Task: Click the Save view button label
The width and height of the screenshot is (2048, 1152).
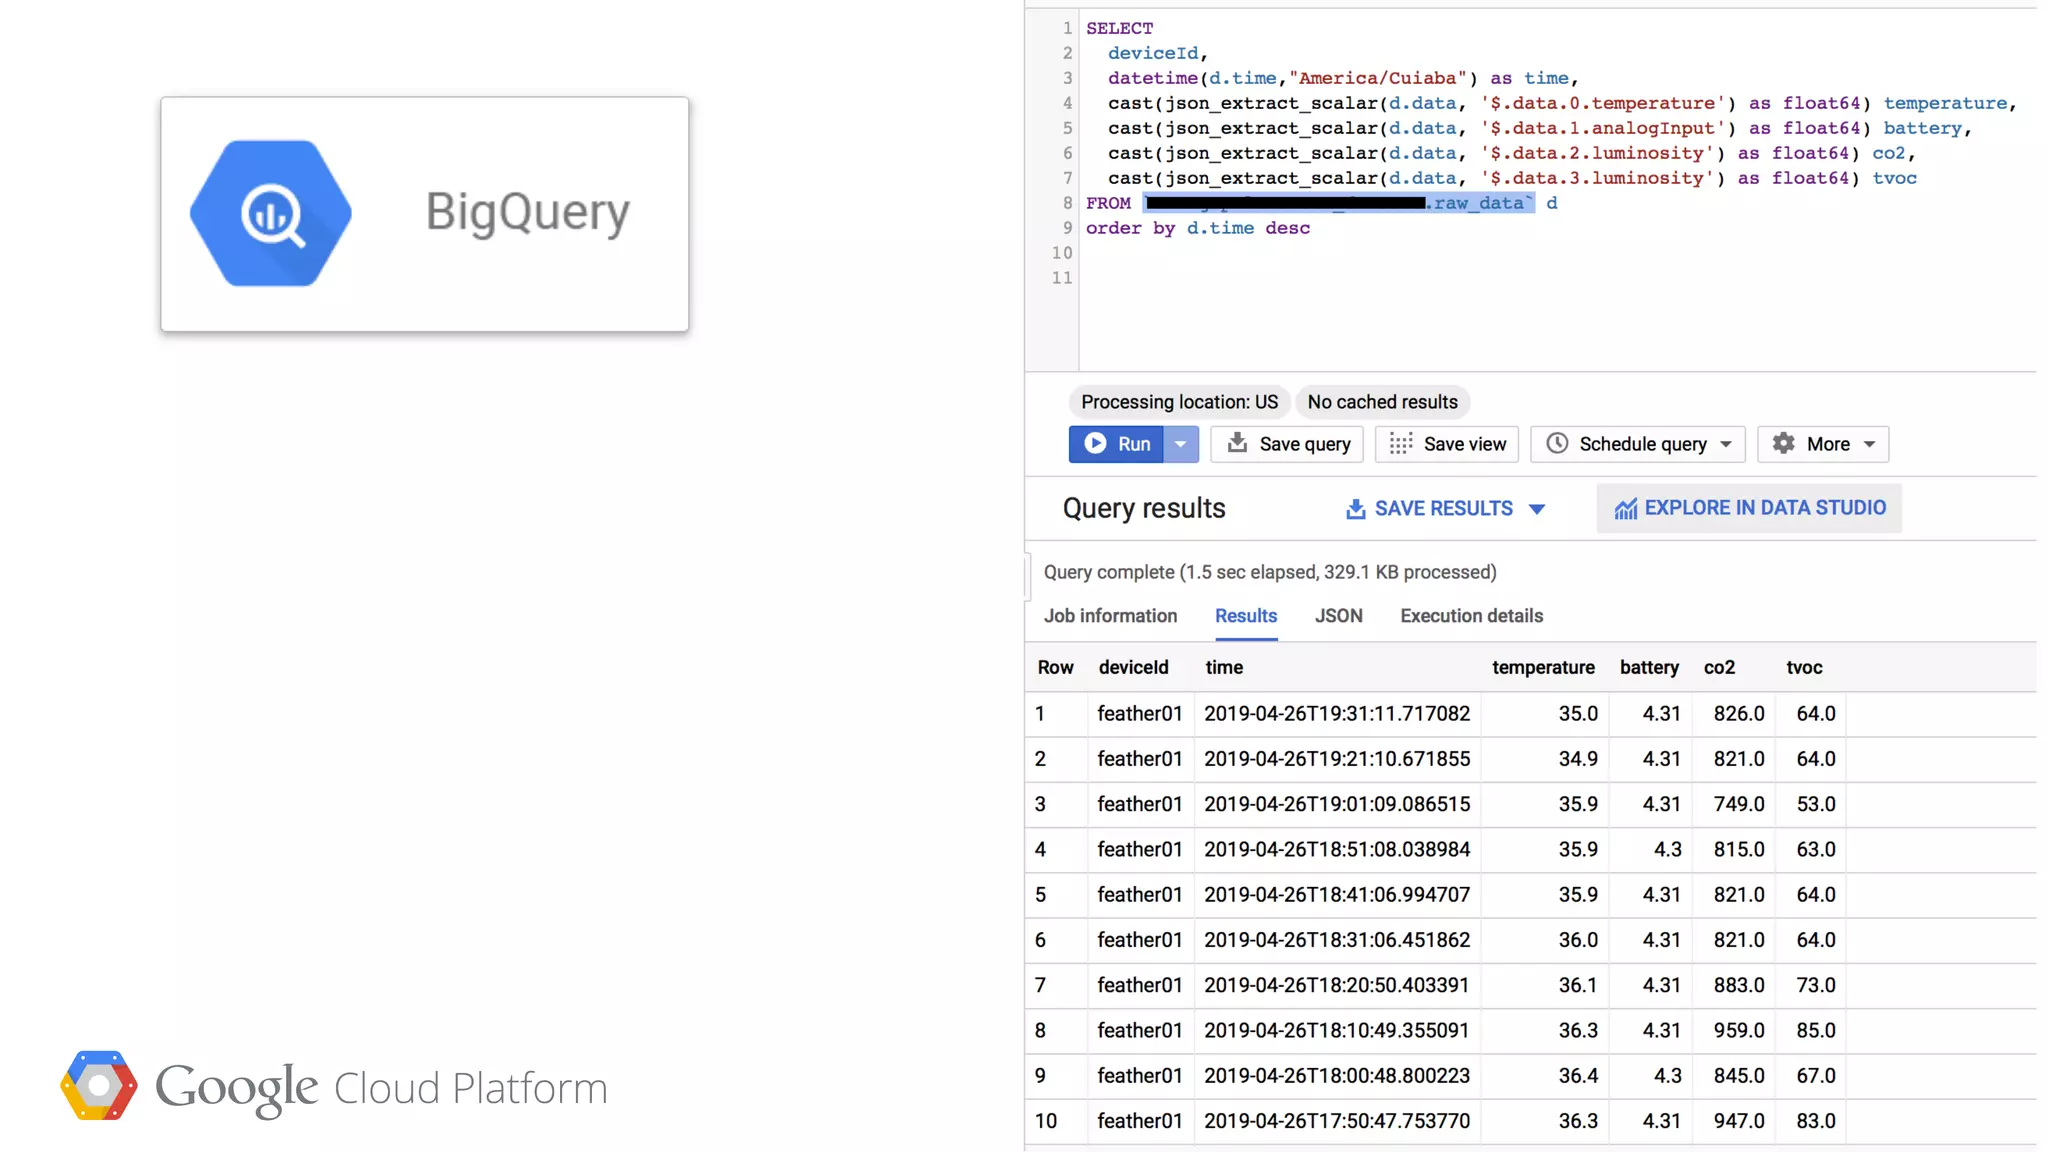Action: point(1464,444)
